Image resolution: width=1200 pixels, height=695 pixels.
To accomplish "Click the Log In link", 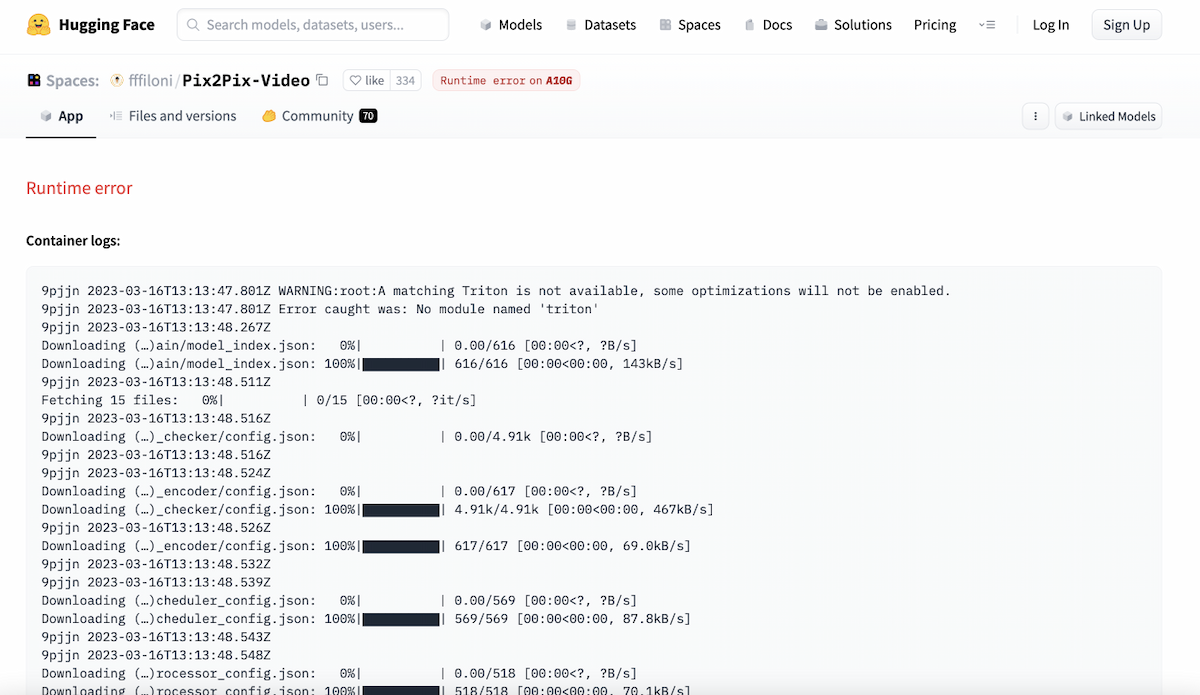I will (1051, 25).
